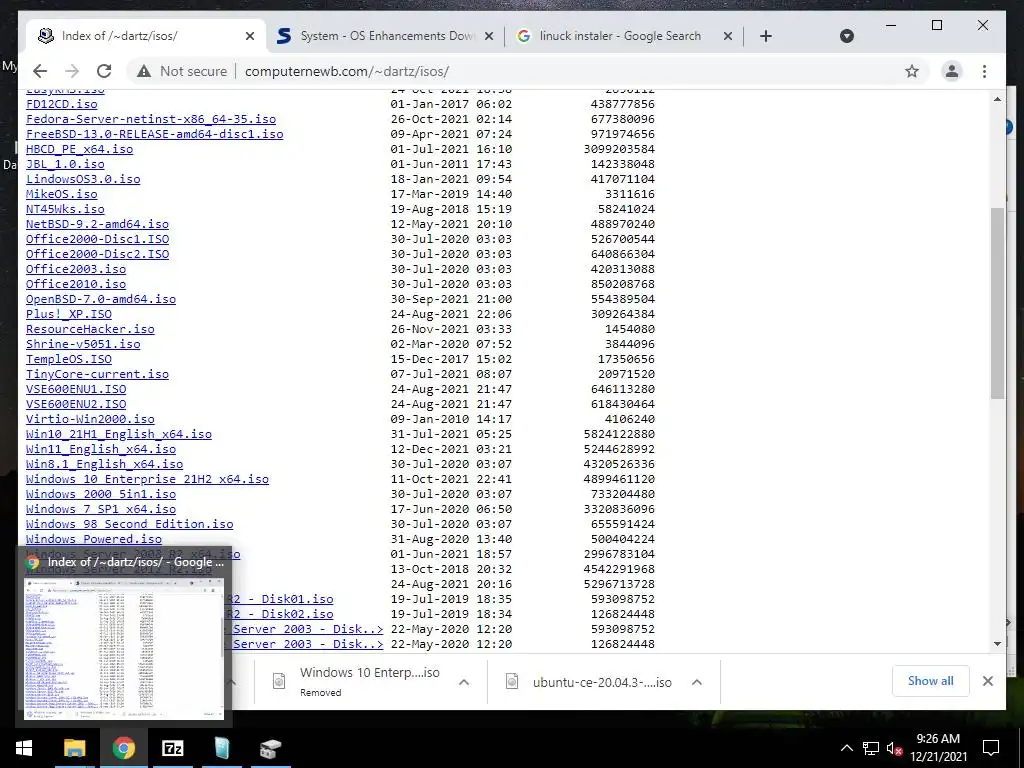Click Windows_98_Second_Edition.iso link
Viewport: 1024px width, 768px height.
[x=129, y=524]
